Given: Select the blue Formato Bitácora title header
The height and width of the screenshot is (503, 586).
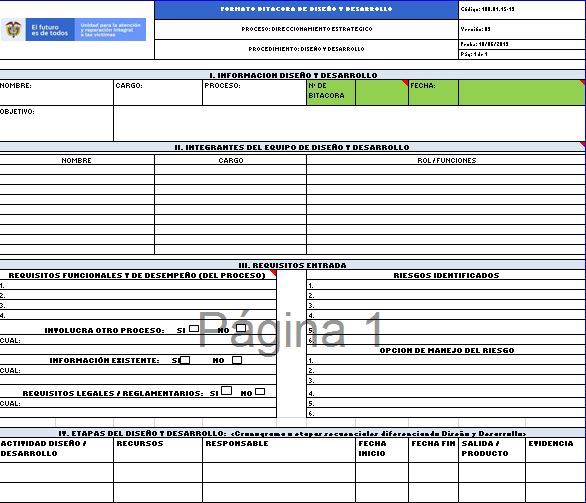Looking at the screenshot, I should (x=306, y=9).
